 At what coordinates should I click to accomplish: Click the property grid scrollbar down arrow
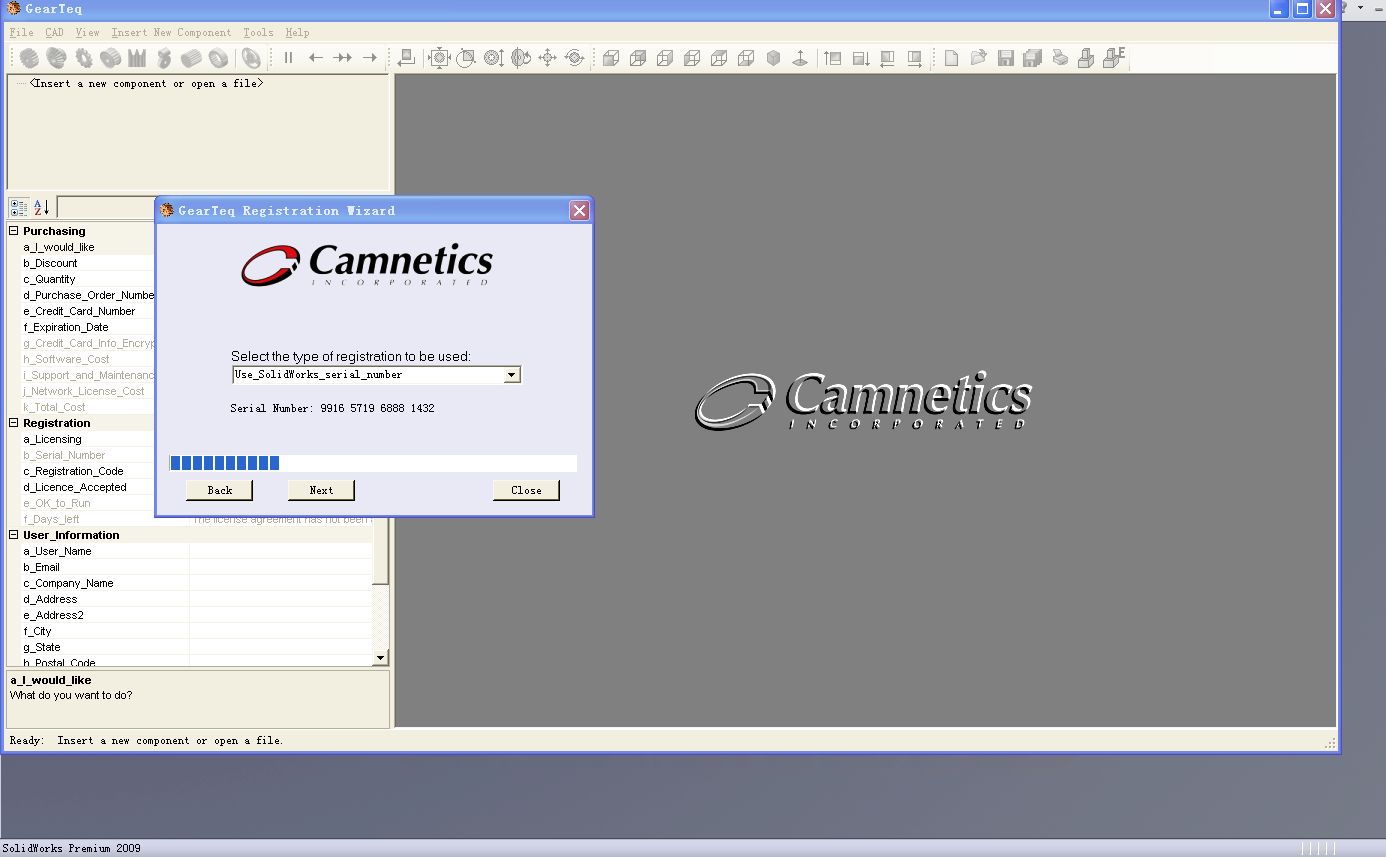point(380,657)
